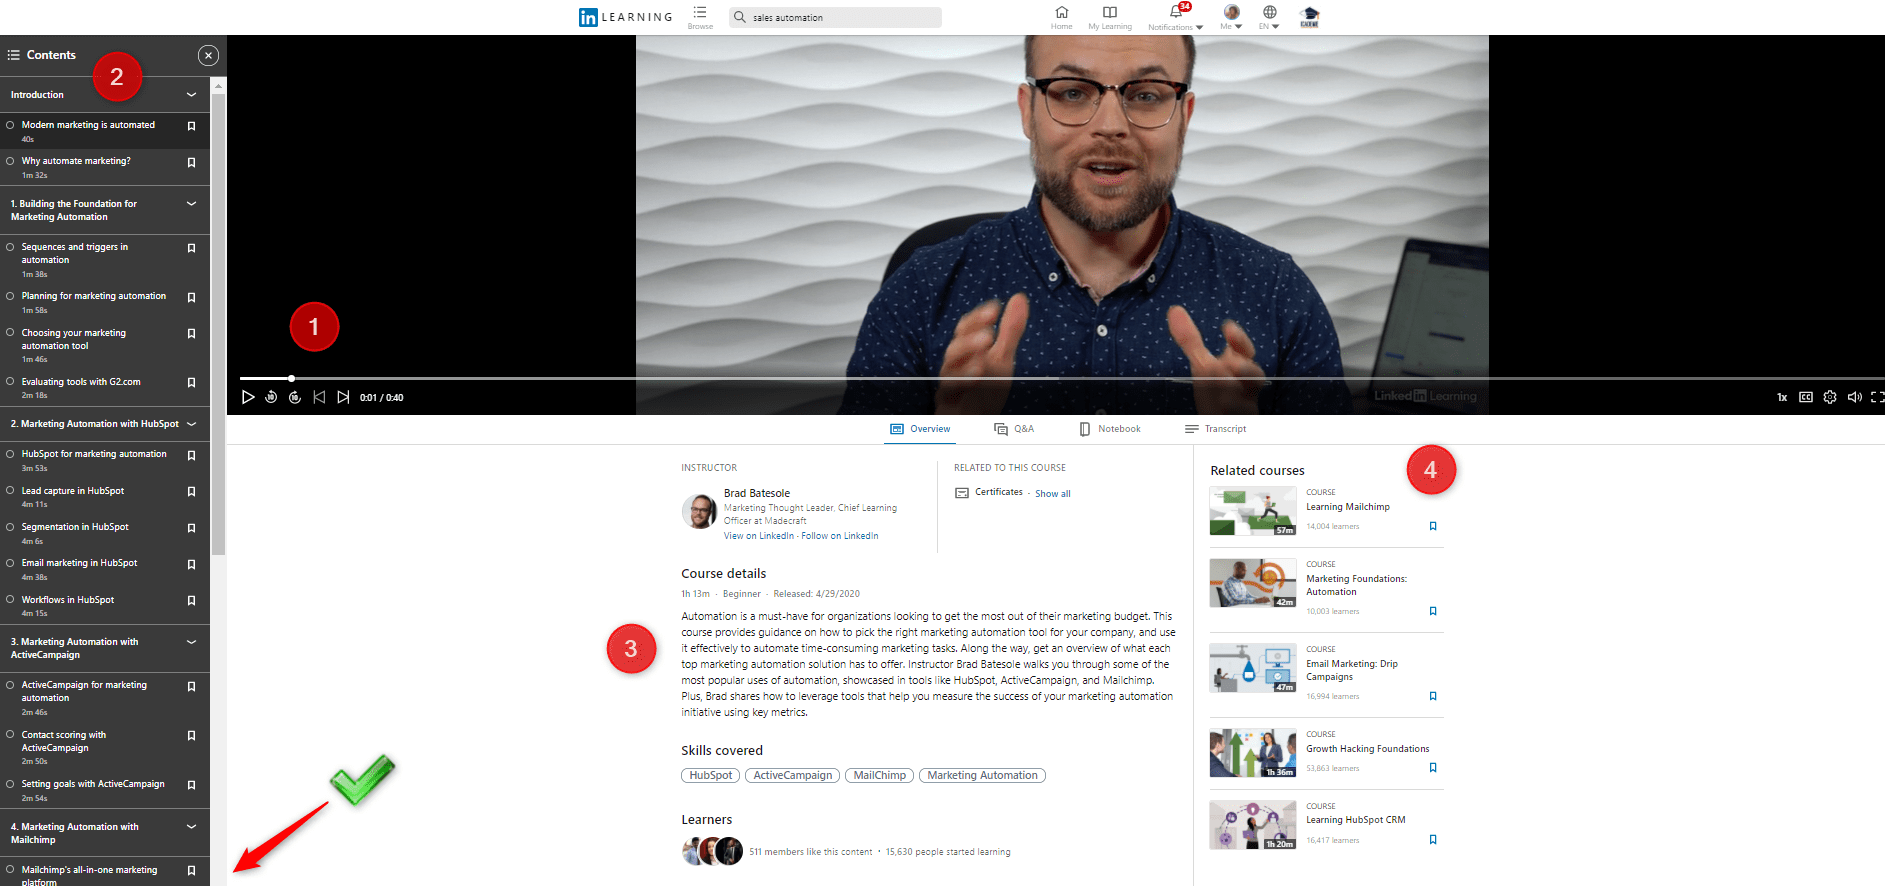This screenshot has width=1885, height=886.
Task: Bookmark Segmentation in HubSpot
Action: tap(191, 528)
